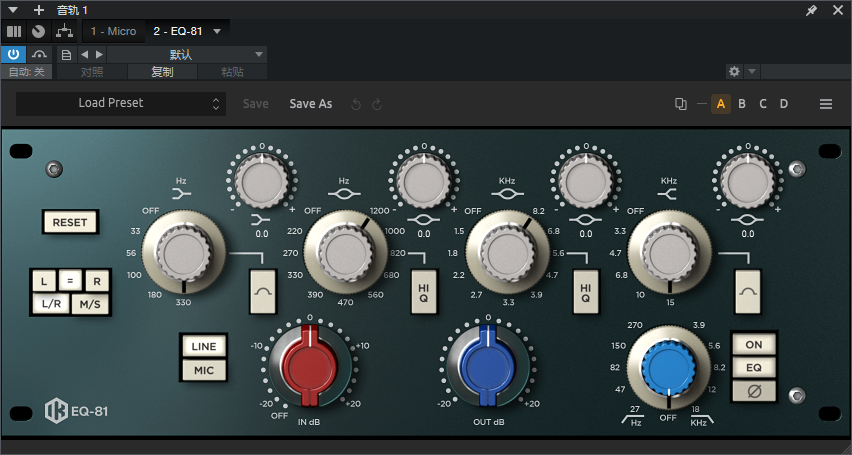Viewport: 852px width, 455px height.
Task: Click the low-mid gain knob
Action: coord(424,182)
